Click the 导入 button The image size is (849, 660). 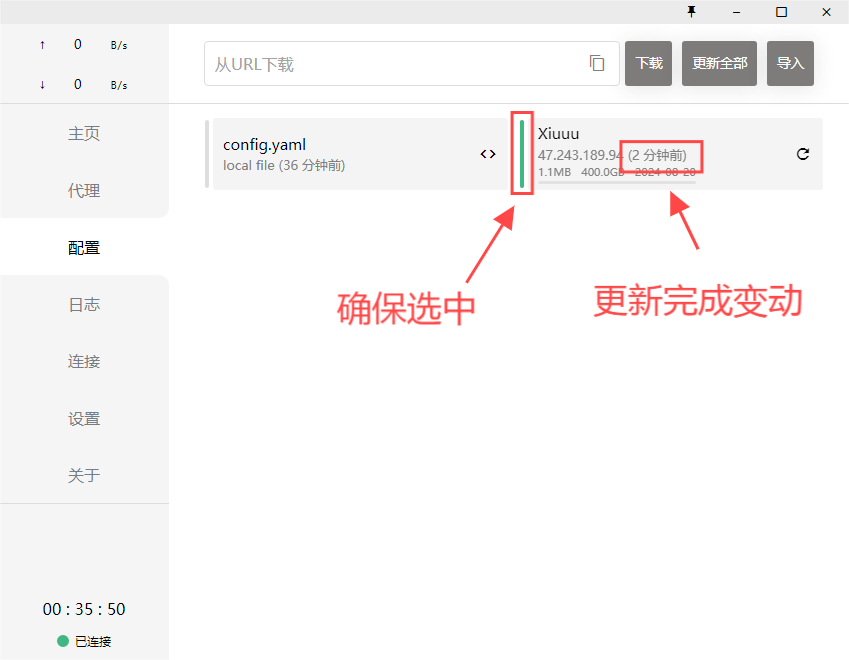(790, 63)
